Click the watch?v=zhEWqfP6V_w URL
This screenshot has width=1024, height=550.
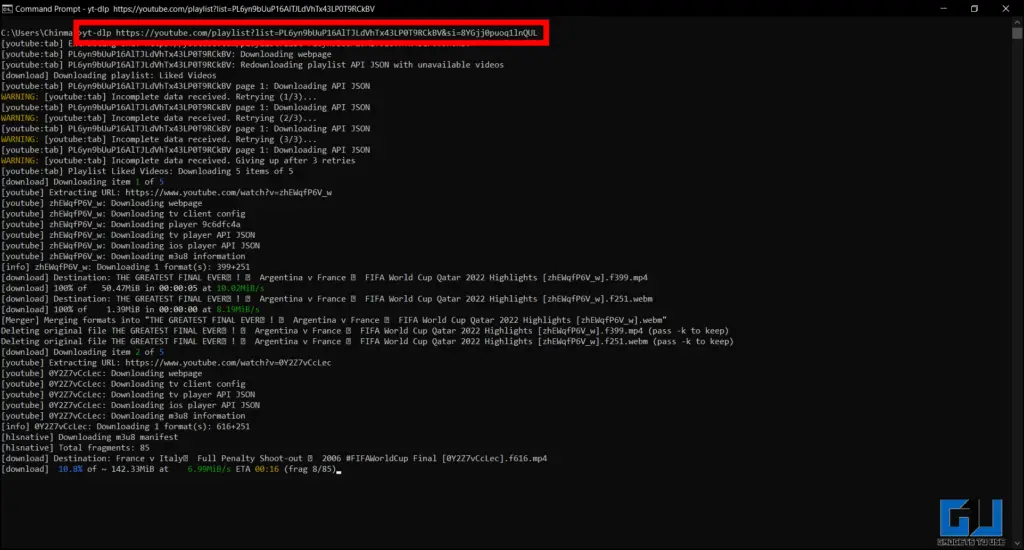pos(229,193)
